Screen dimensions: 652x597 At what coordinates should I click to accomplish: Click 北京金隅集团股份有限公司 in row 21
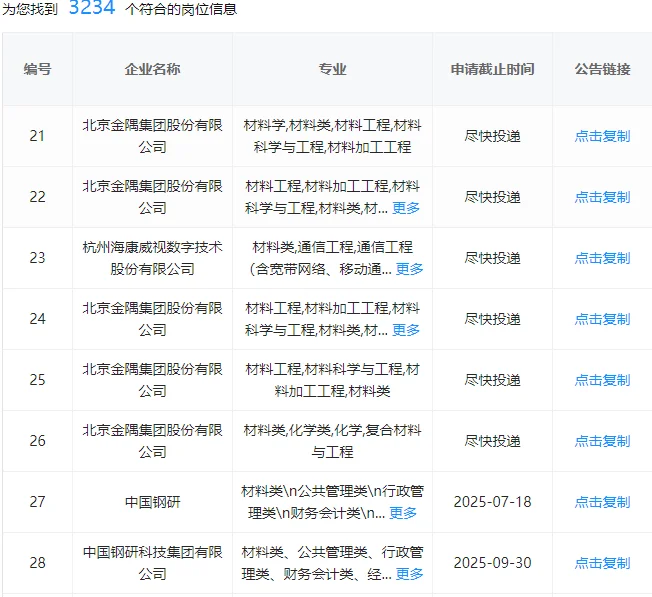pos(153,136)
